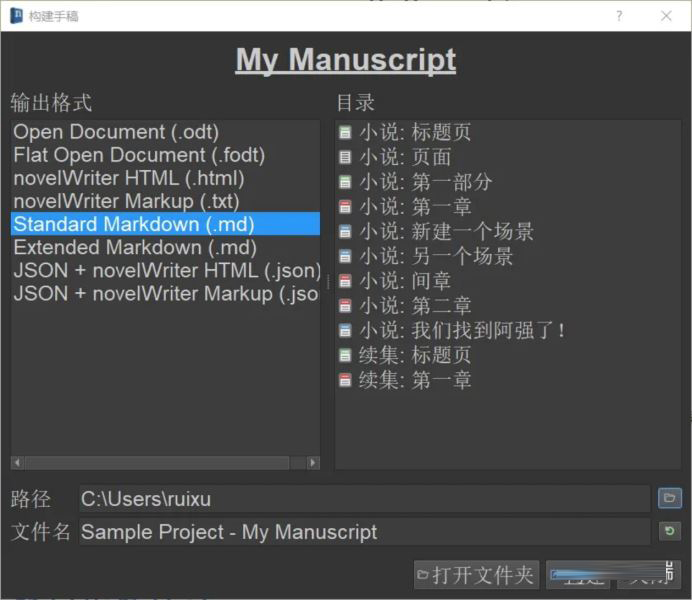The width and height of the screenshot is (692, 600).
Task: Select 小说: 我们找到阿强了！ in contents
Action: tap(508, 330)
